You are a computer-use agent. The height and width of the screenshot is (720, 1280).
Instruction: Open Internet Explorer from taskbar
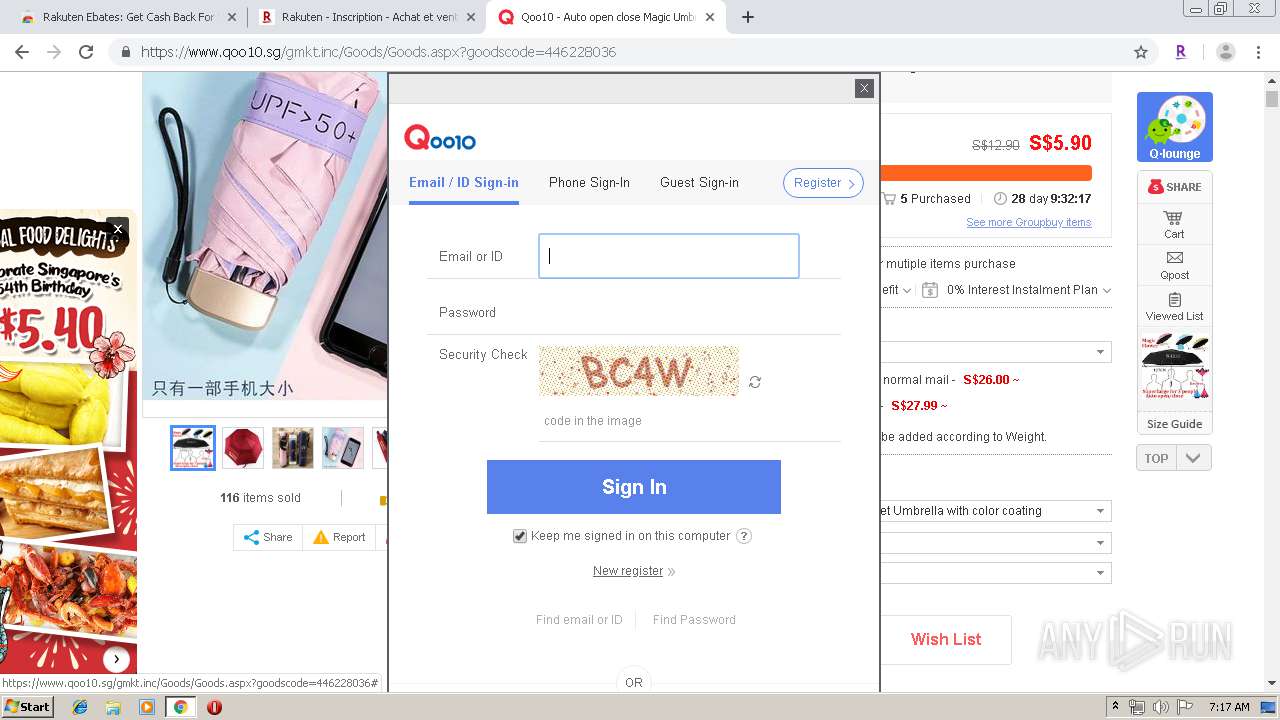pos(80,707)
